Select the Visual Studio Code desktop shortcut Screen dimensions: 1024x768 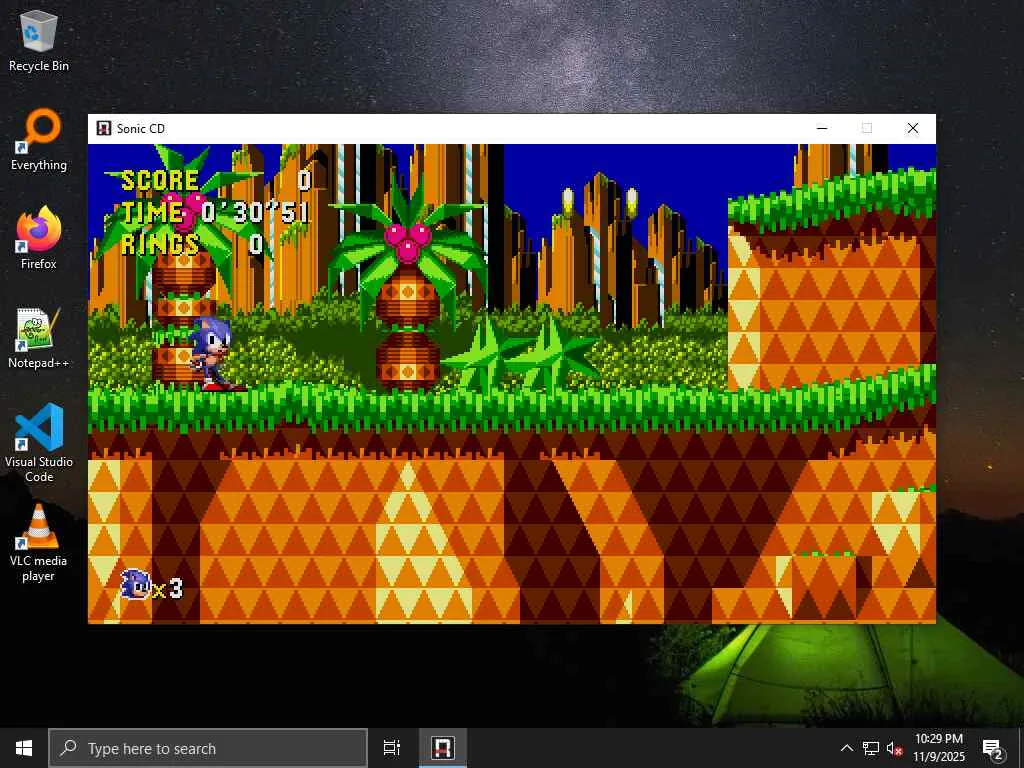[39, 443]
